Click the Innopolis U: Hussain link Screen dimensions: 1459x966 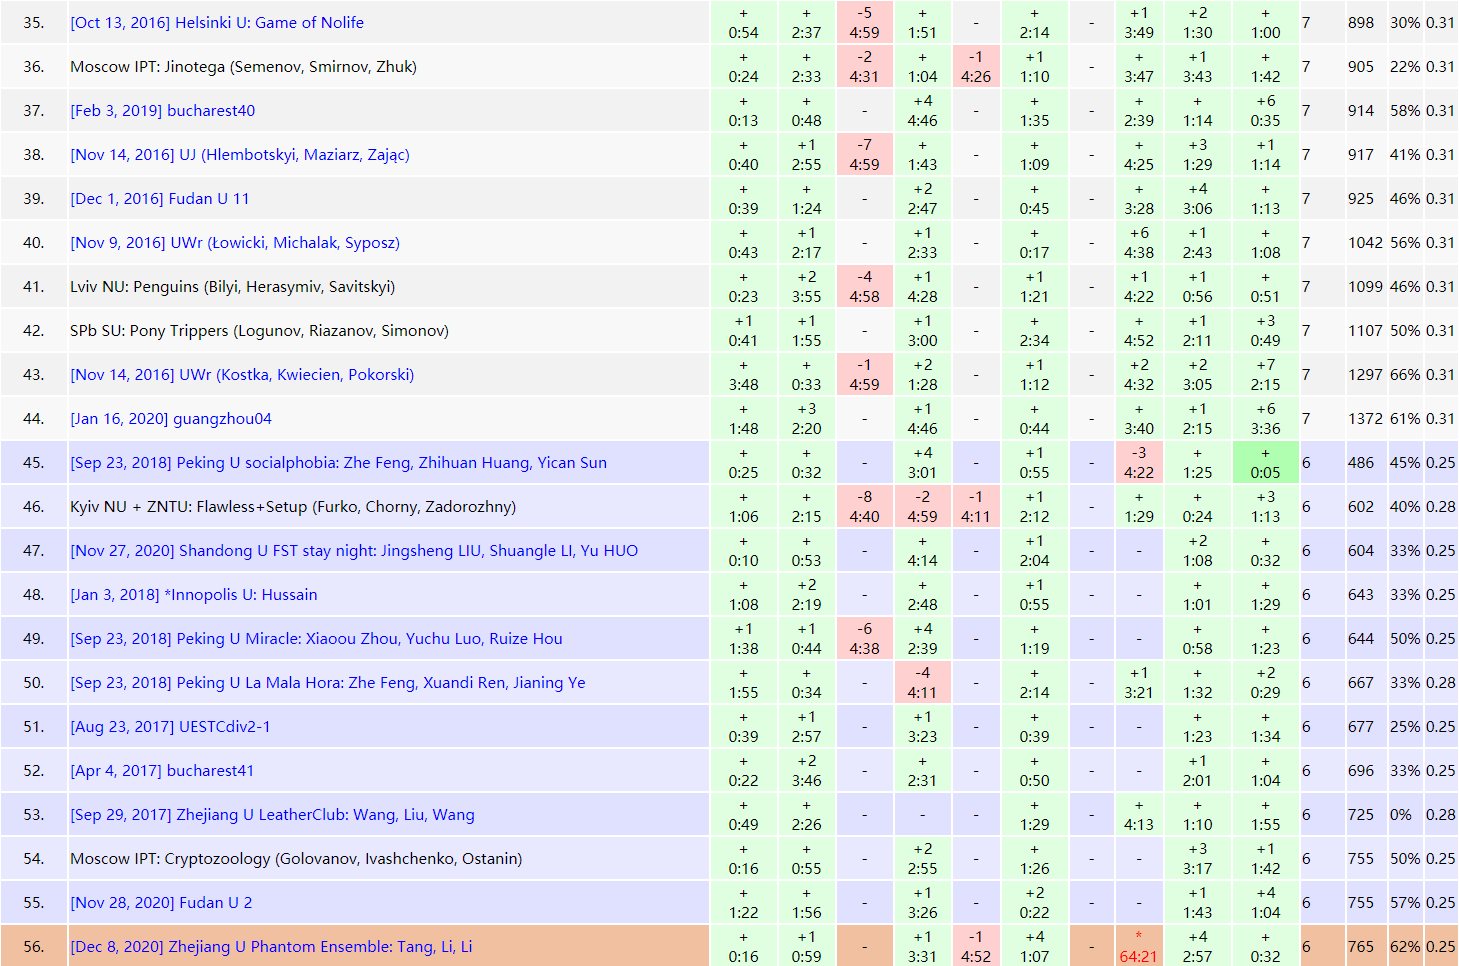[194, 595]
